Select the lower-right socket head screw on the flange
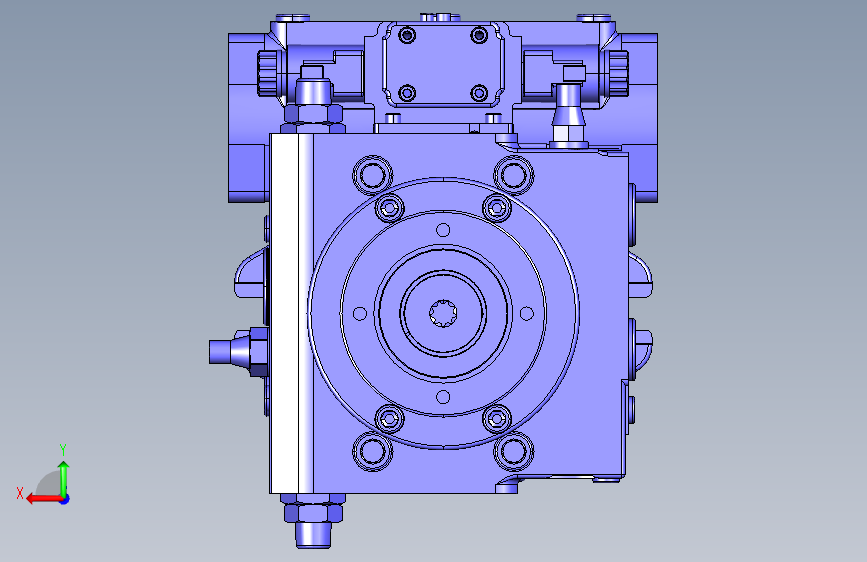The image size is (867, 562). (497, 419)
